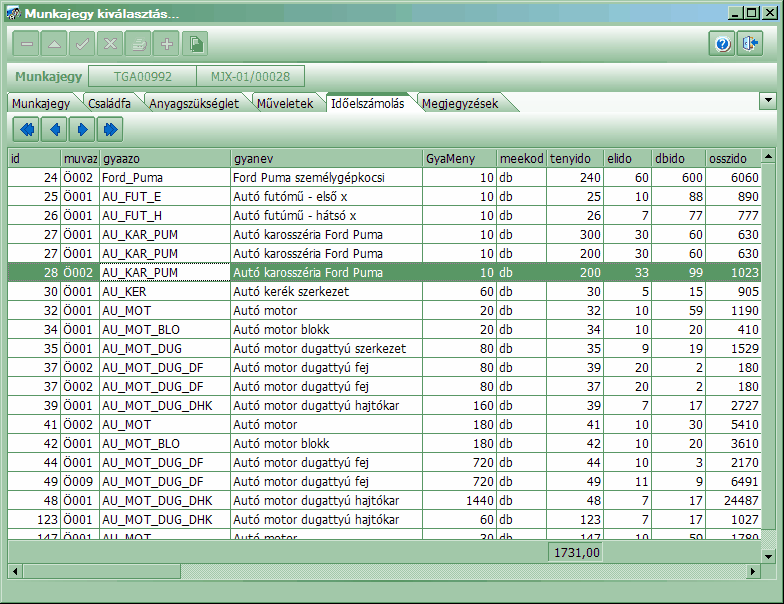Click the 1731,00 total field
Viewport: 784px width, 604px height.
point(576,552)
